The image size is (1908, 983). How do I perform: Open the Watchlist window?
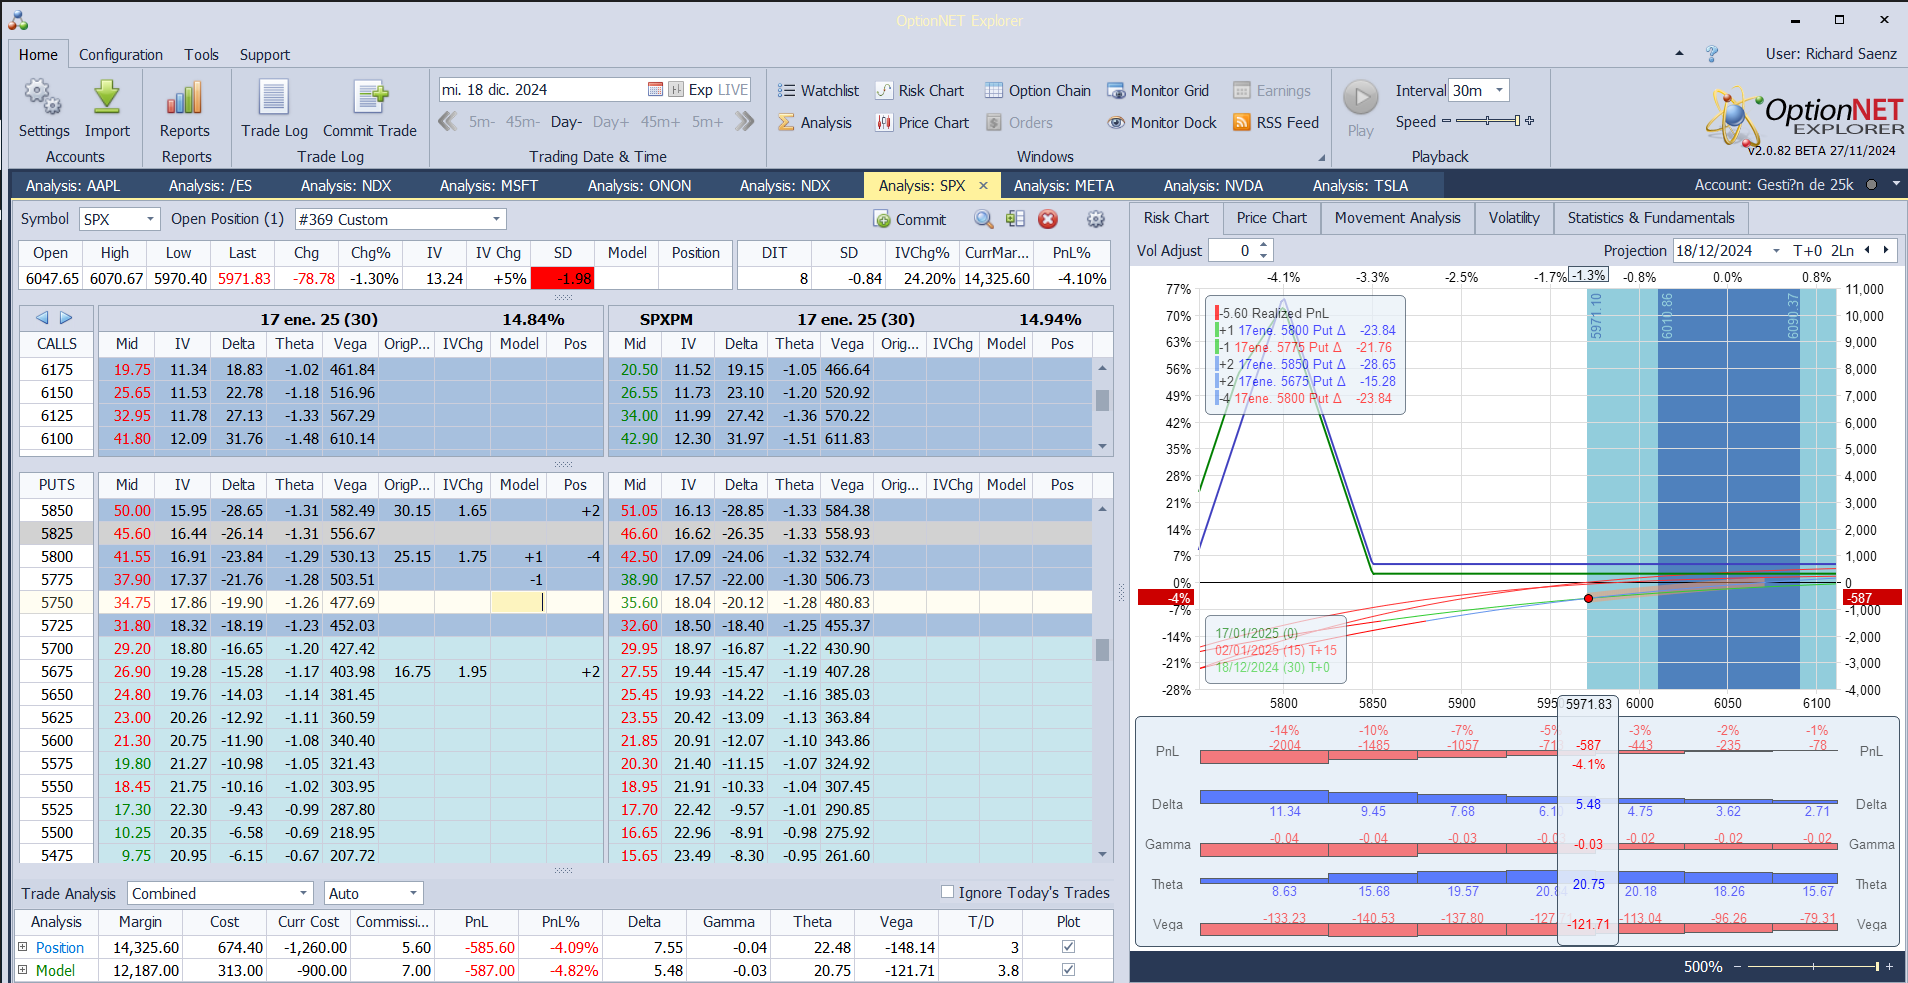coord(818,91)
